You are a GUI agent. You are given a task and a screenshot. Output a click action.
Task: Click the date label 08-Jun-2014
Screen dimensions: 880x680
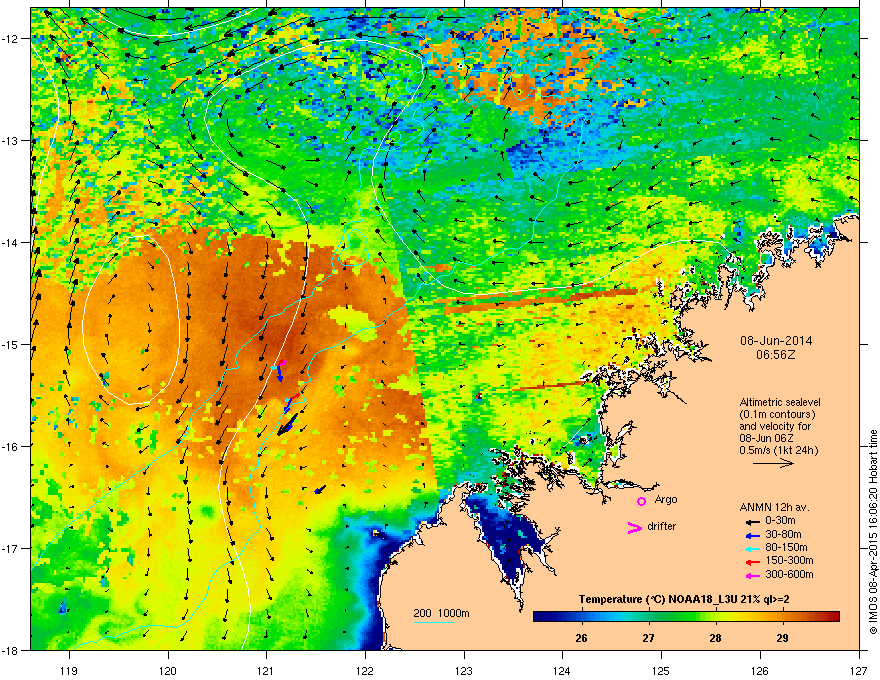(776, 341)
